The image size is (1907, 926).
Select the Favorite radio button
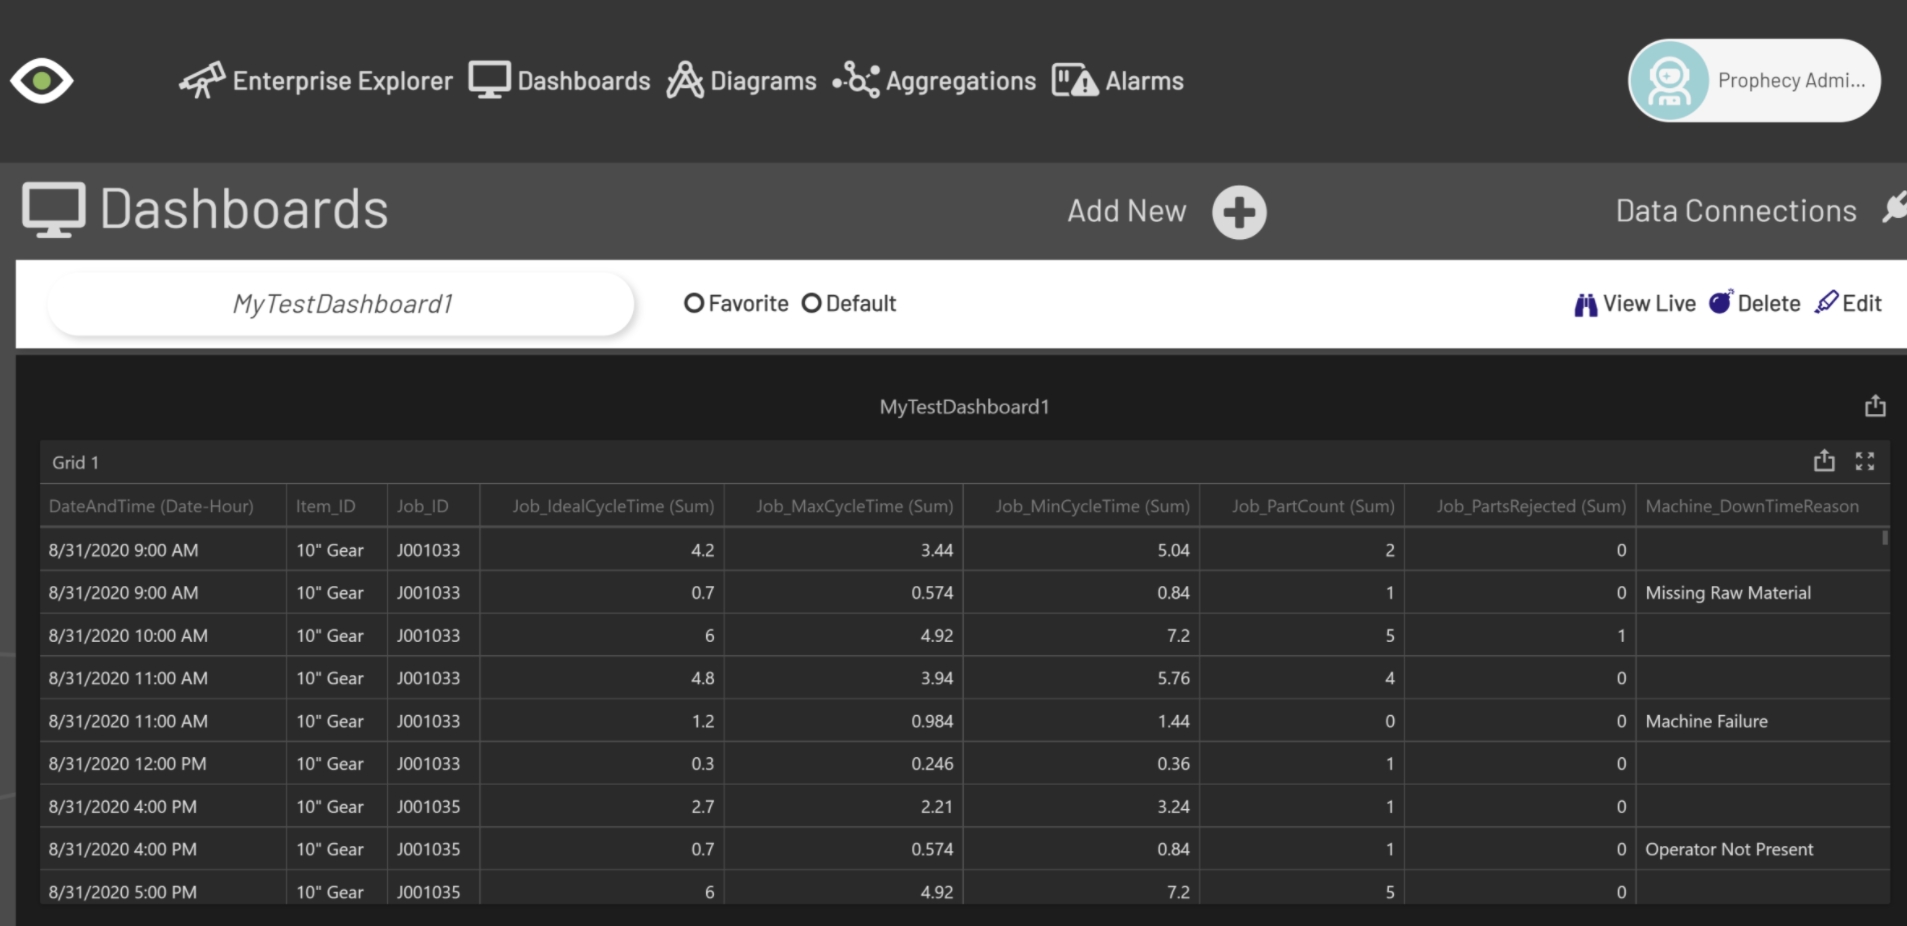click(694, 303)
